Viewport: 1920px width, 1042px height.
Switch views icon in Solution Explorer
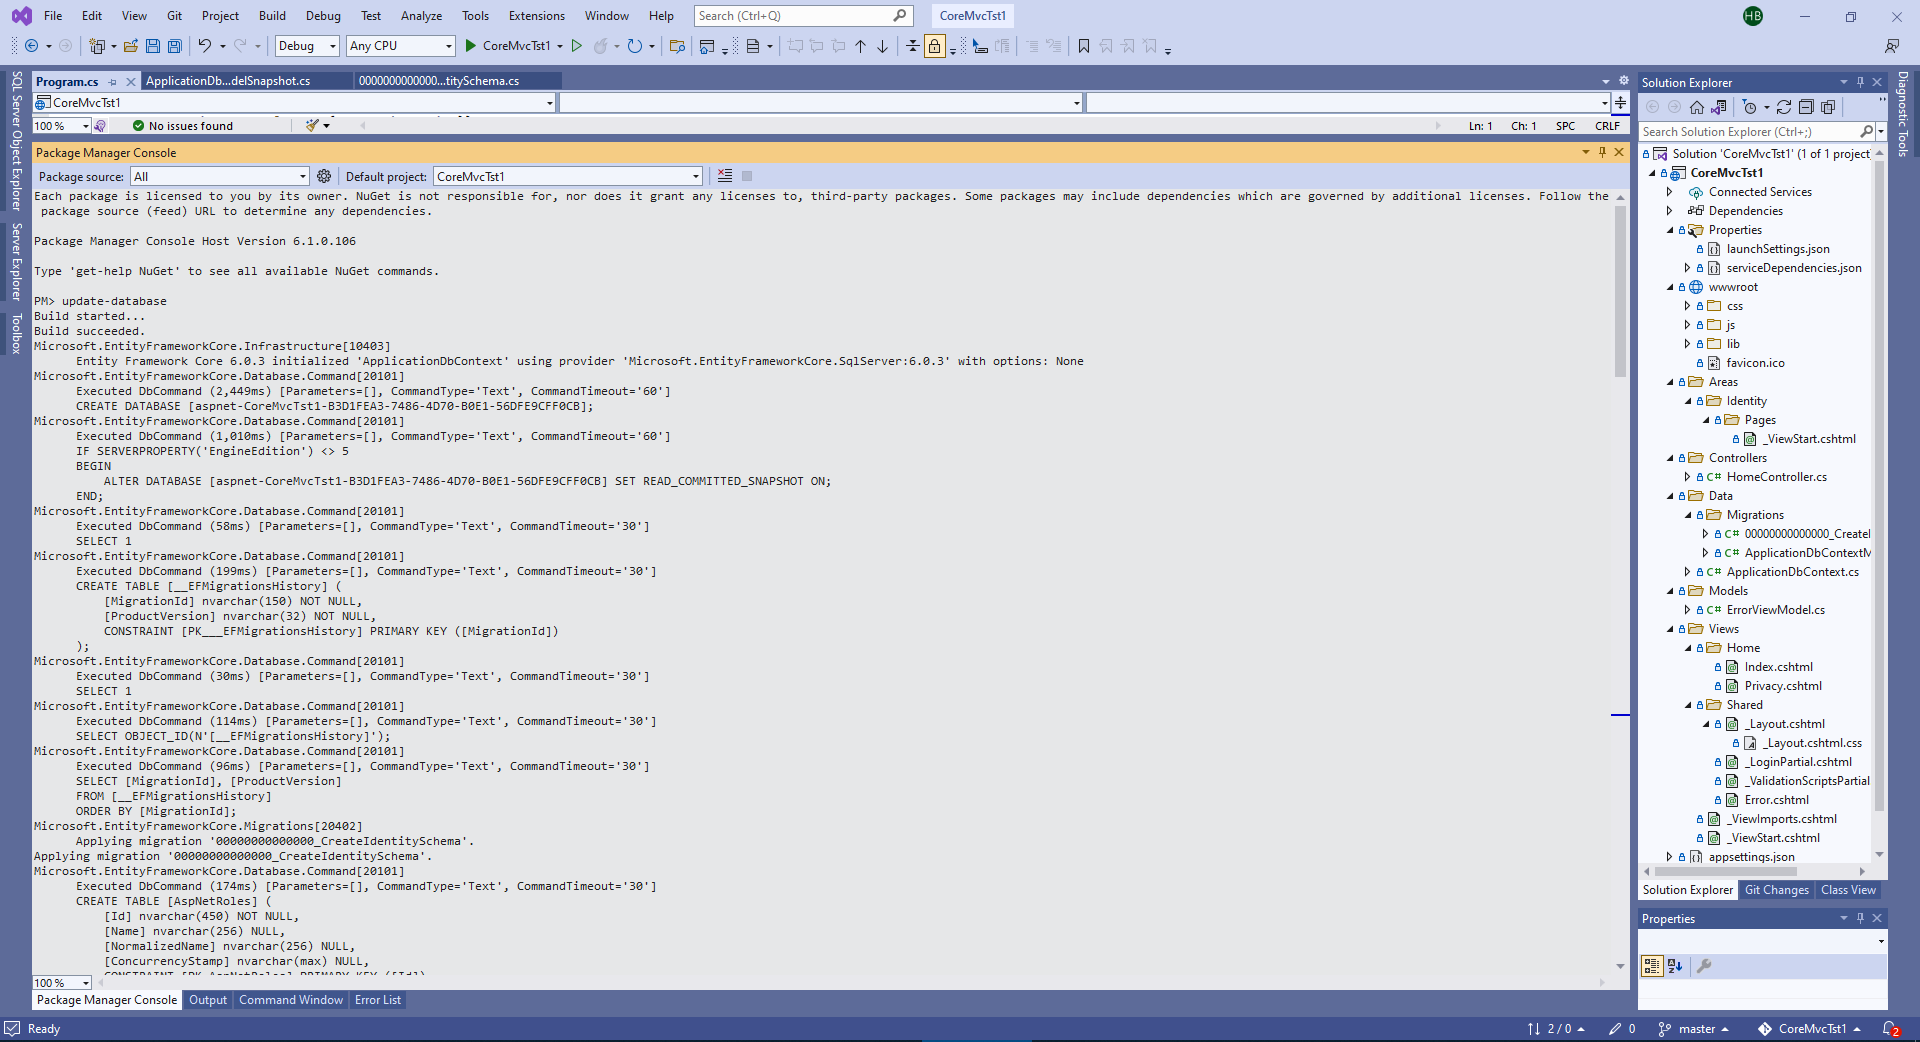click(1719, 107)
